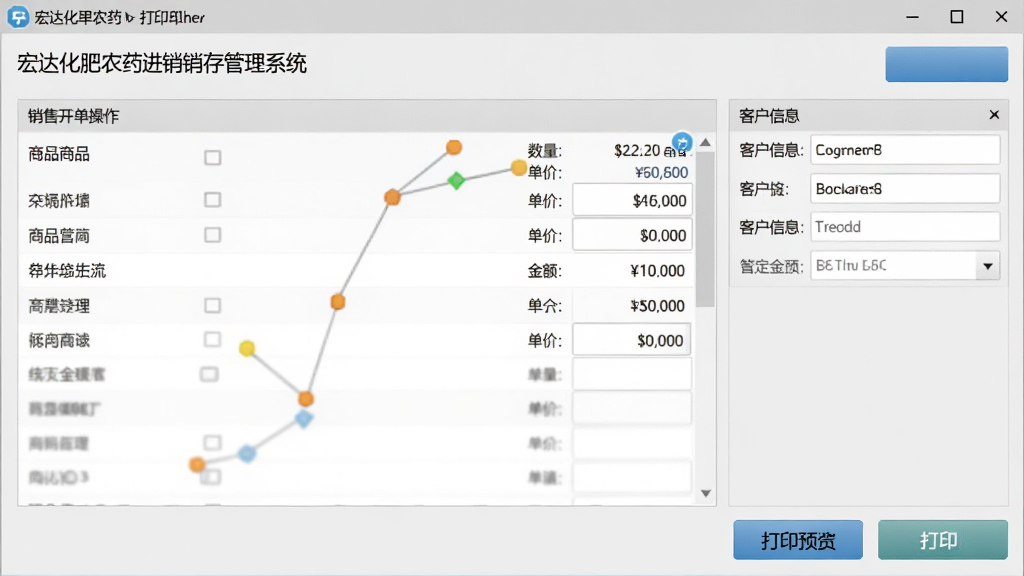Click the 宏达化肥农药进销销存管理系统 heading

click(x=161, y=63)
